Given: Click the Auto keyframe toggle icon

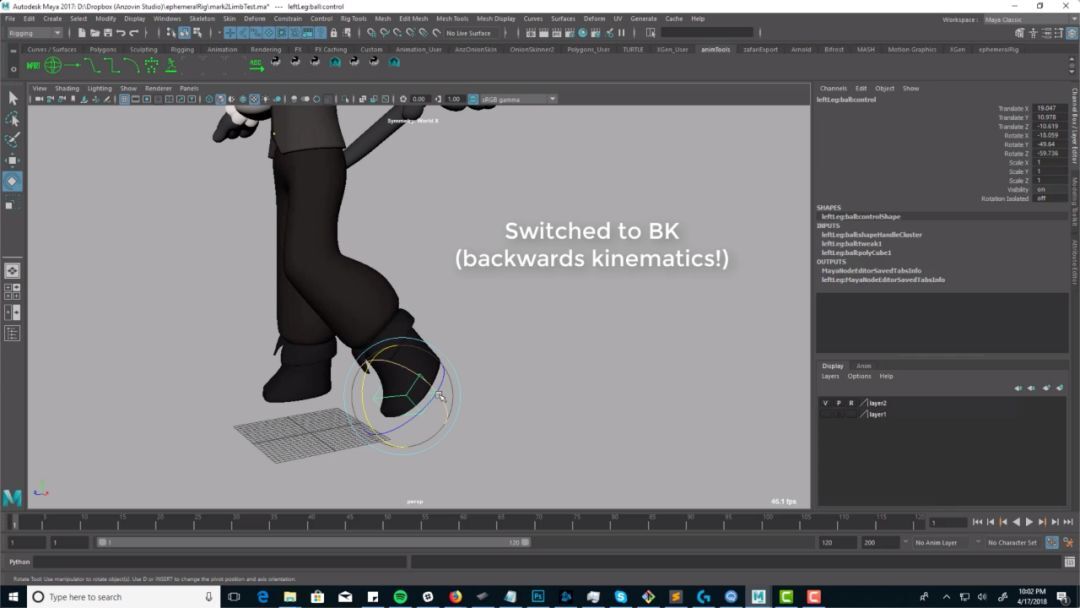Looking at the screenshot, I should coord(1052,542).
